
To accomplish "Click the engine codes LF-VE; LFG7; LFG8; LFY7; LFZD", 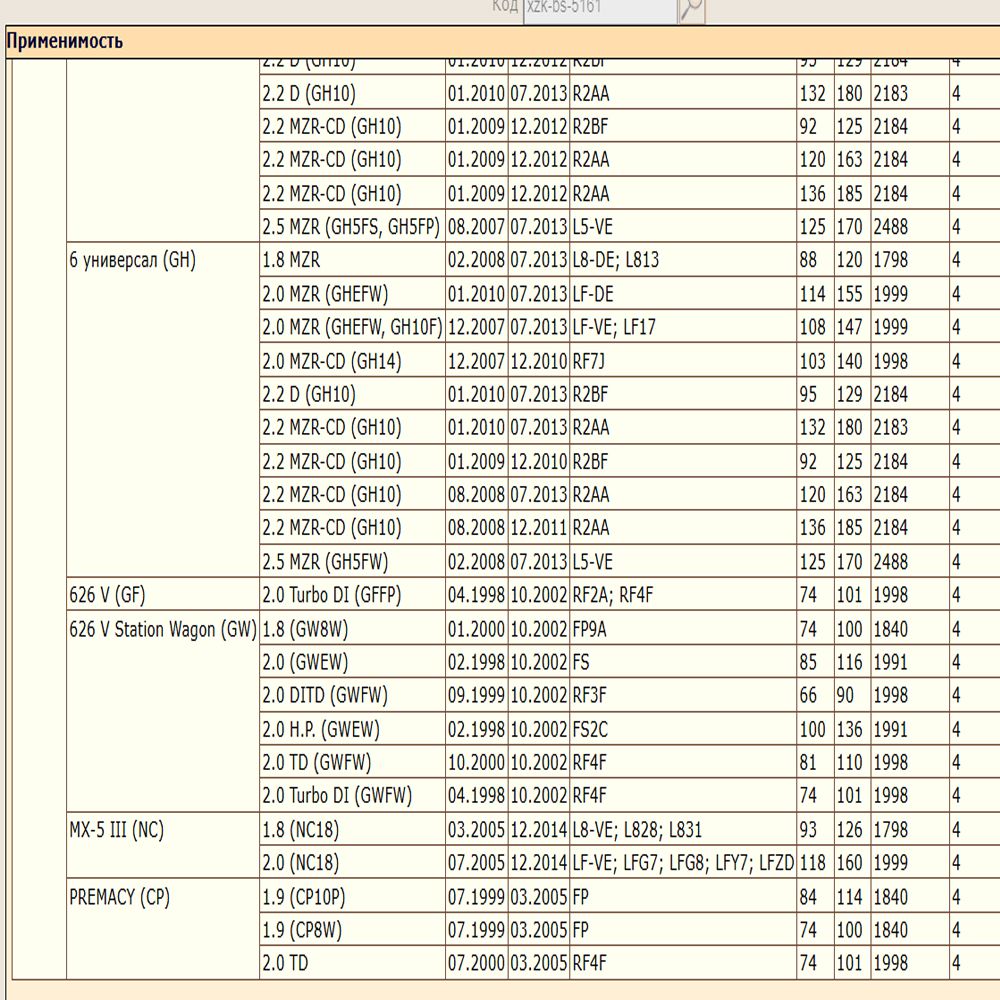I will [x=683, y=862].
